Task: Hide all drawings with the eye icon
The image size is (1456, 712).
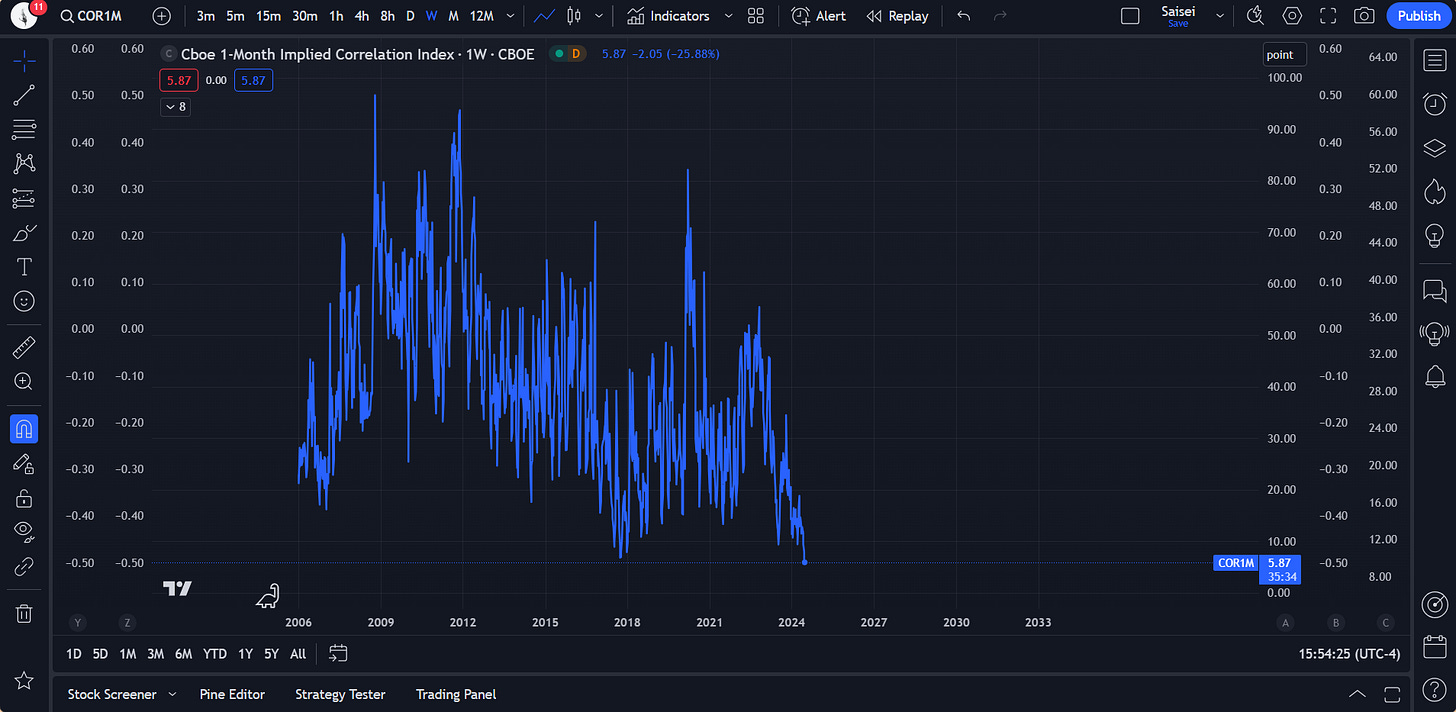Action: click(x=24, y=531)
